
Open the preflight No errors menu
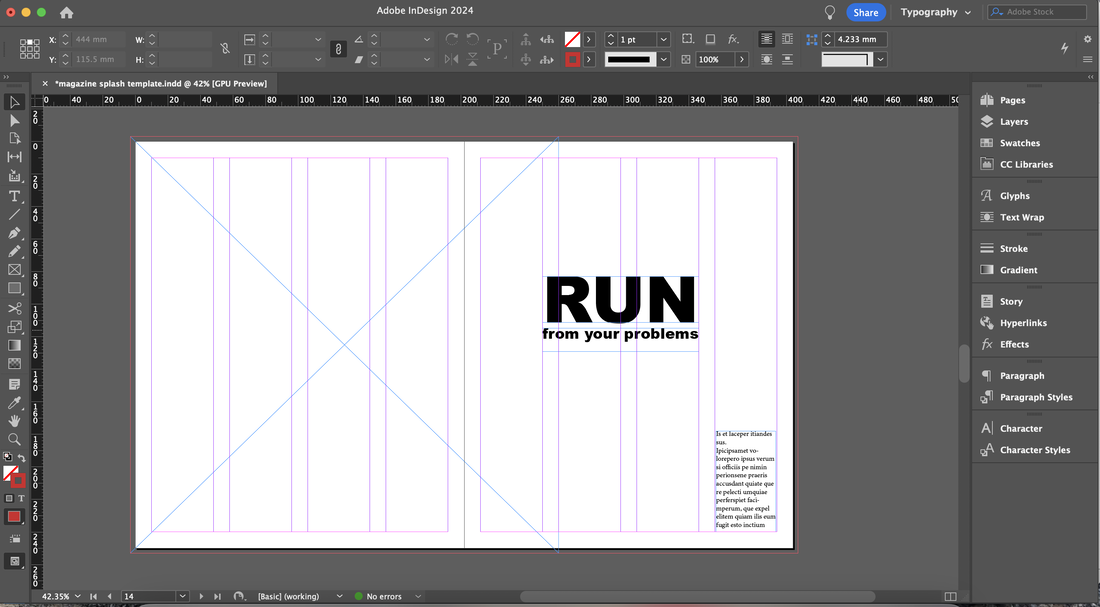(418, 596)
